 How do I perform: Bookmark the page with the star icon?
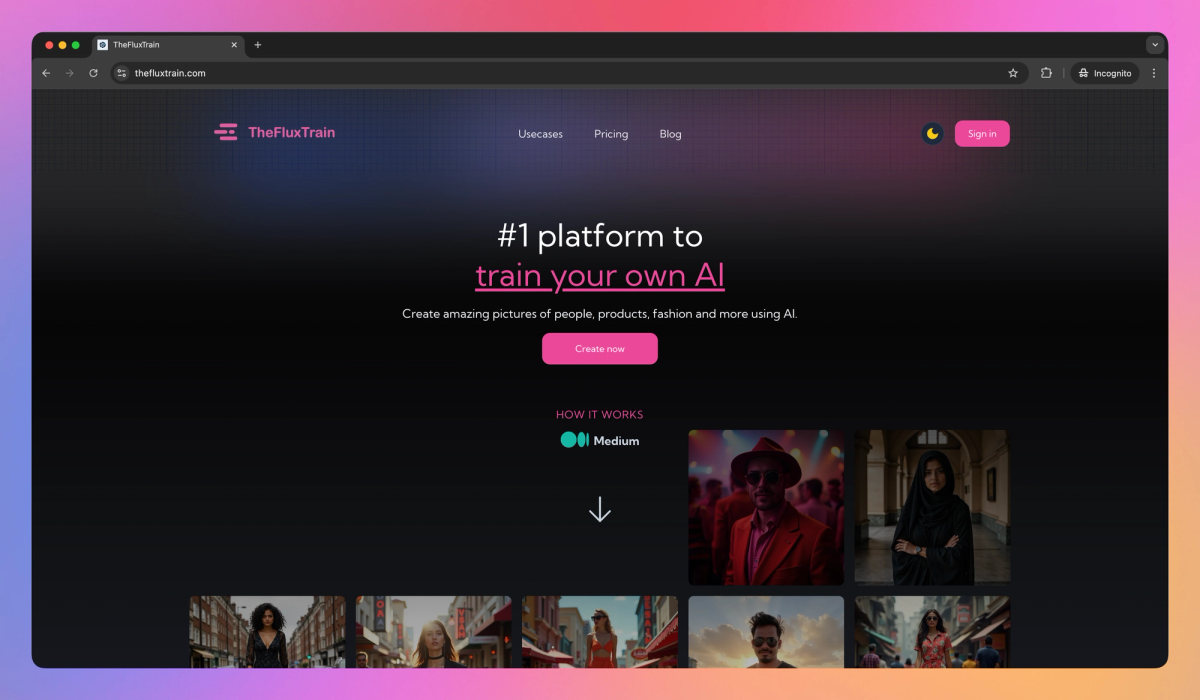coord(1012,72)
